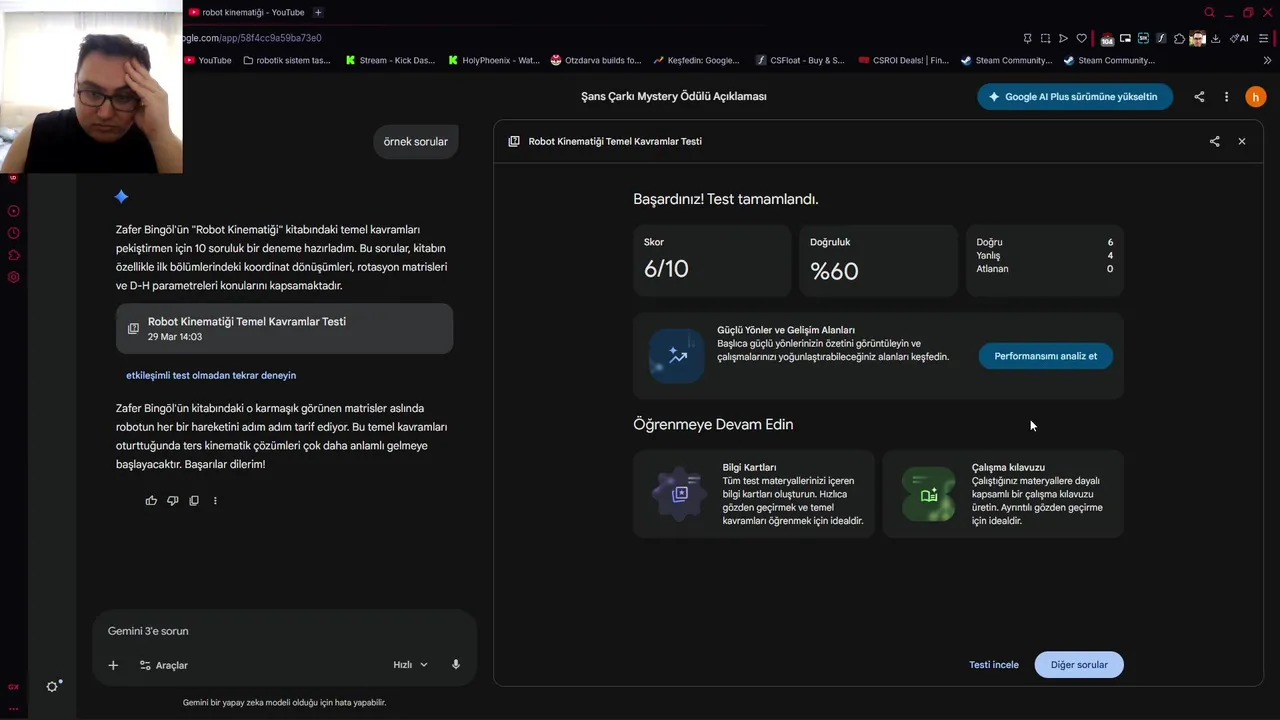1280x720 pixels.
Task: Click the plus icon to add files
Action: point(113,665)
